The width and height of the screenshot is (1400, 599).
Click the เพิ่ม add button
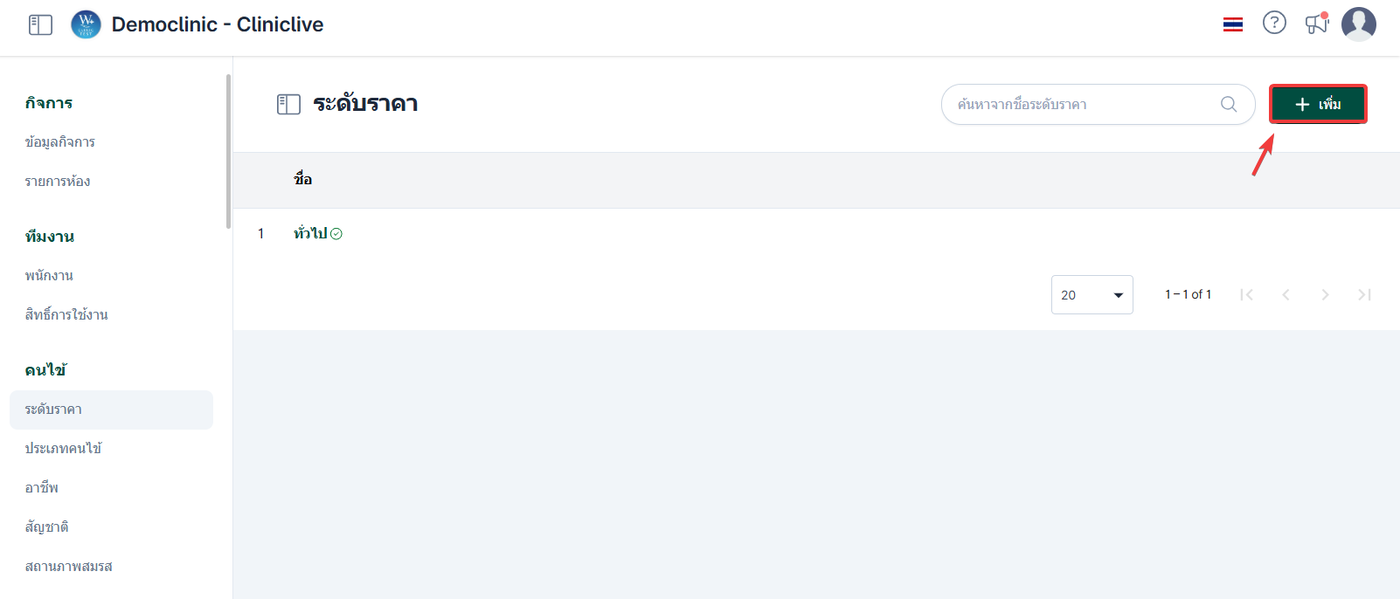(x=1317, y=104)
